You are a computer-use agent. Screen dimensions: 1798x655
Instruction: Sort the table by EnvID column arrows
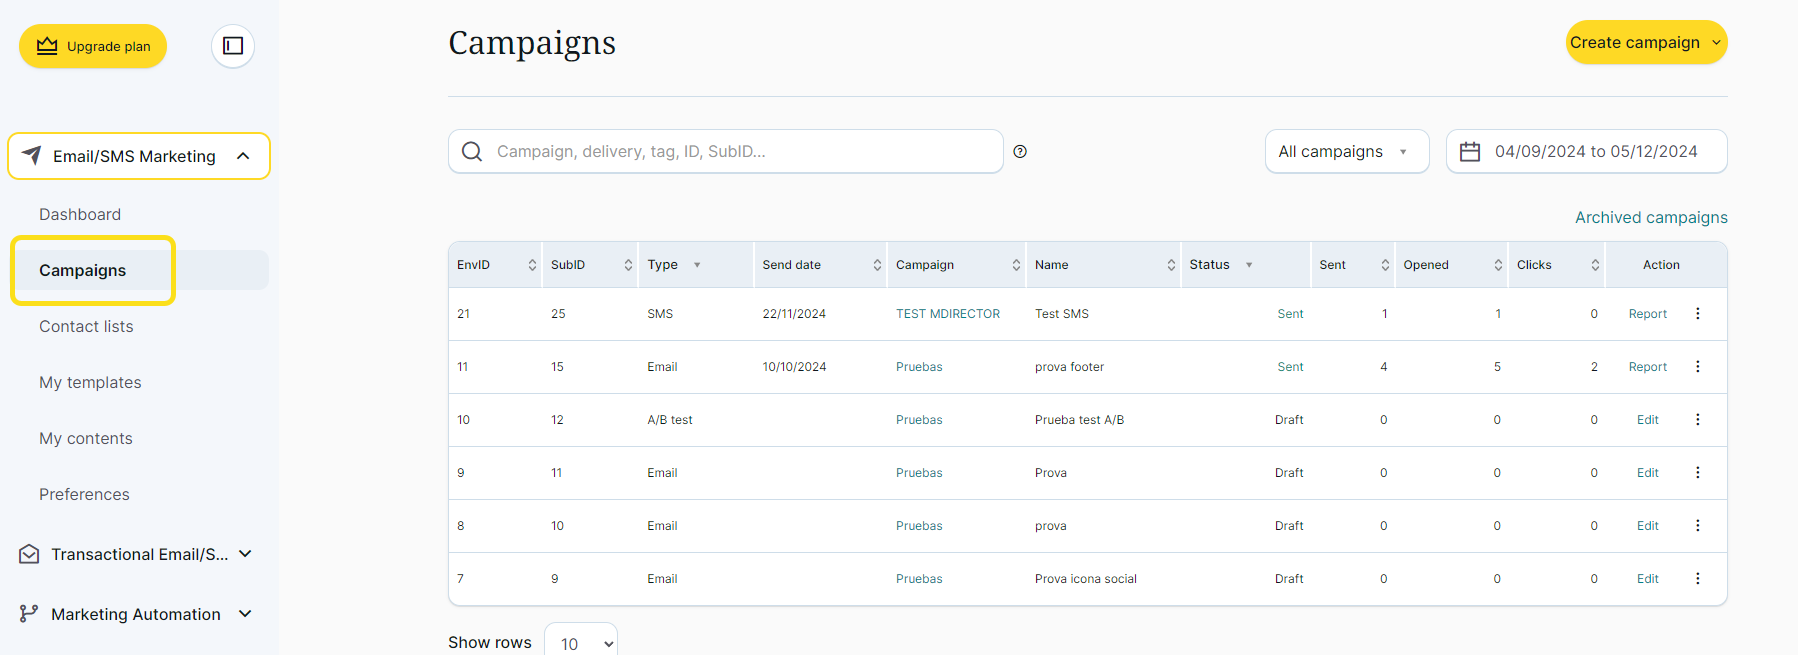[x=532, y=265]
